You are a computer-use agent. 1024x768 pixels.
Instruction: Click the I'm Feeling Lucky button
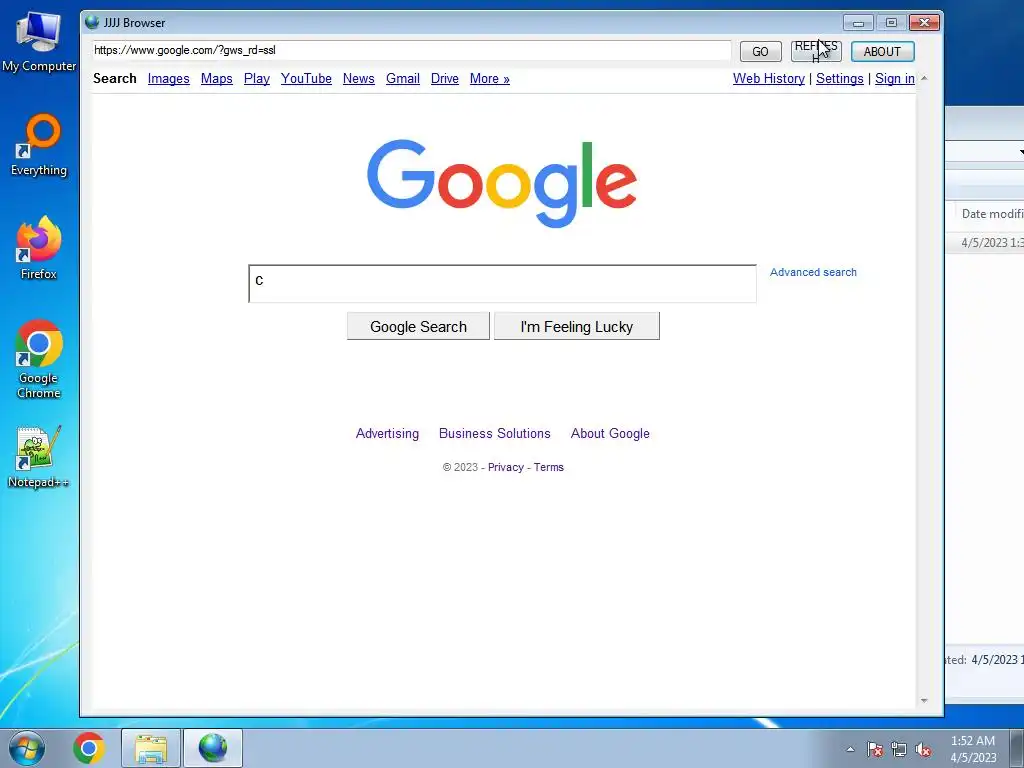click(x=577, y=326)
